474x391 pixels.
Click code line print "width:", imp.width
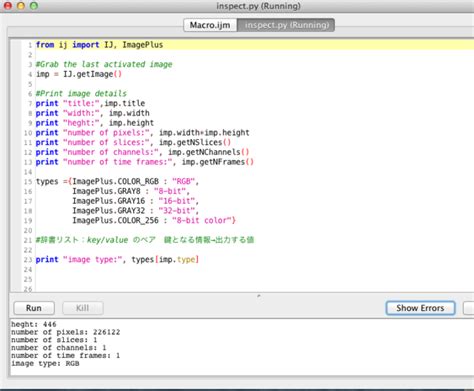93,113
